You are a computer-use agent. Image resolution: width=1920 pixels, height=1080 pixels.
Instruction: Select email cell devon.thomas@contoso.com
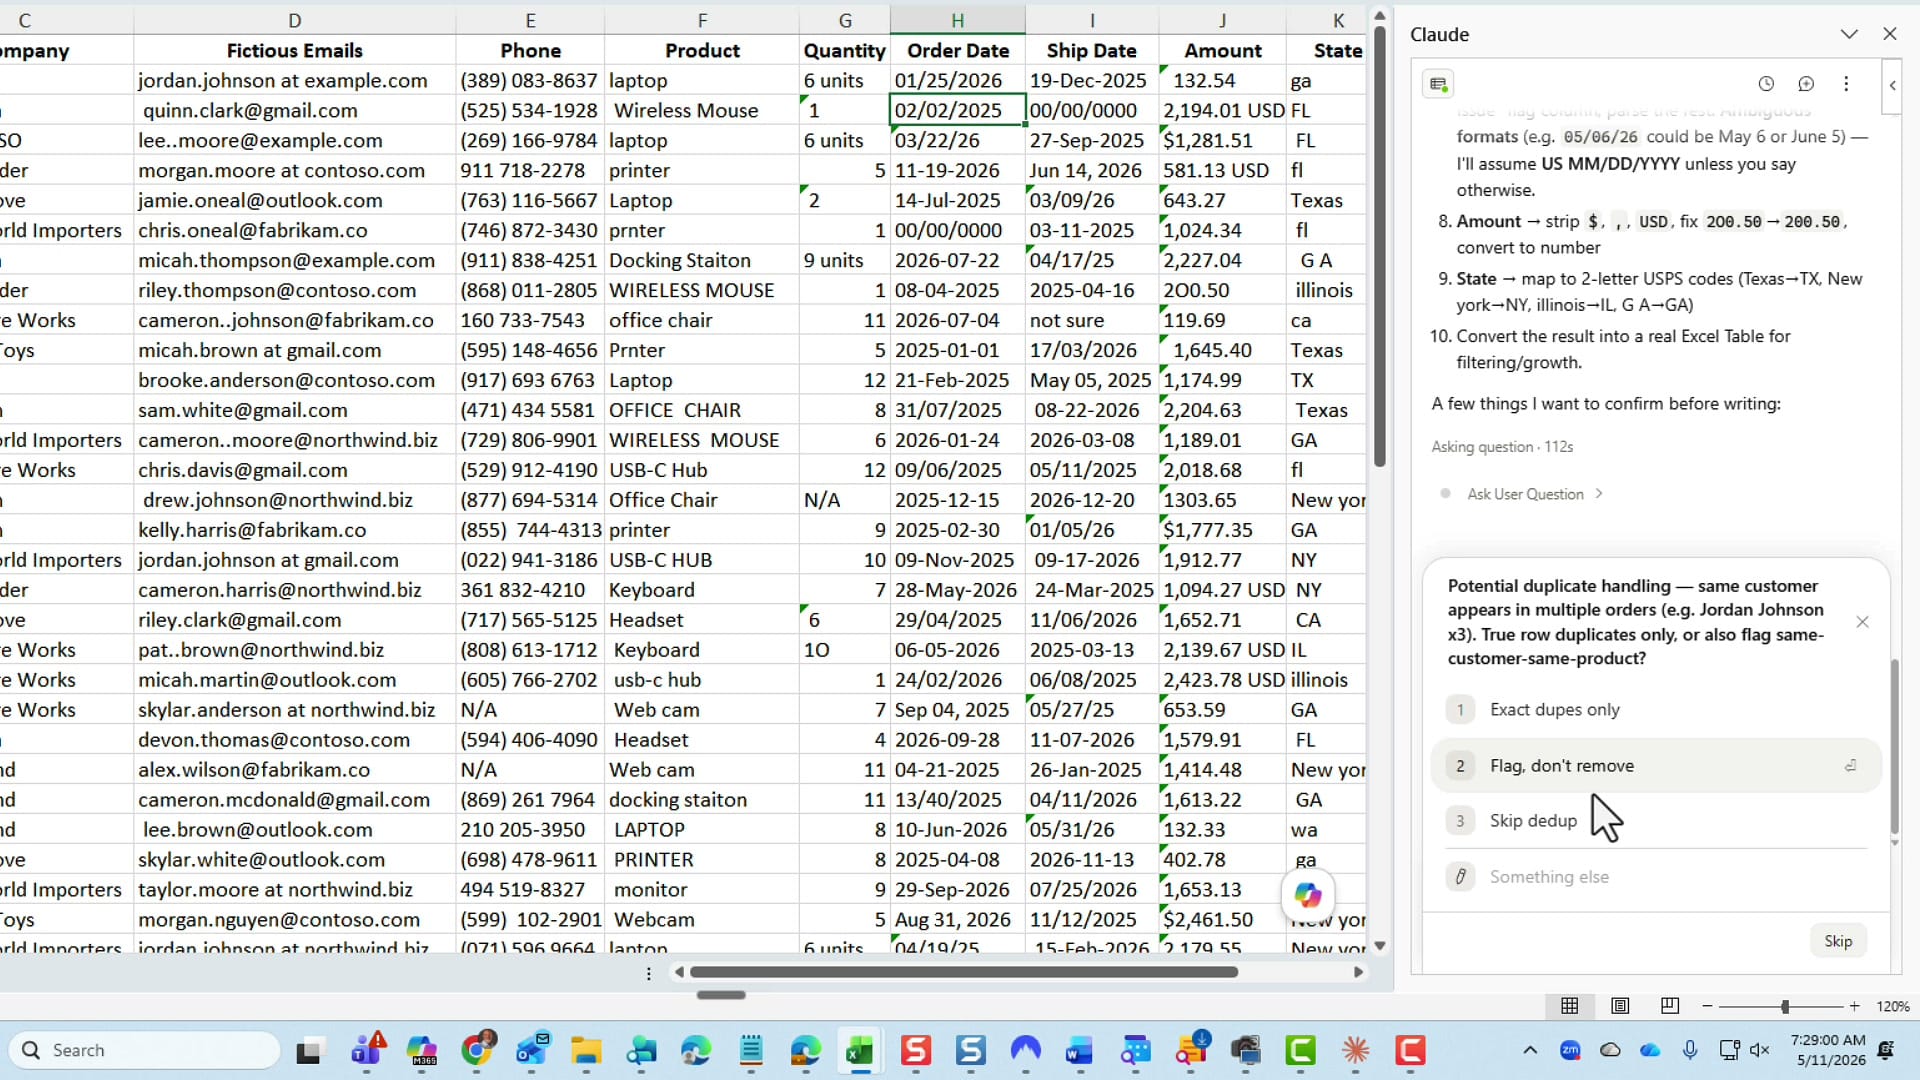295,740
